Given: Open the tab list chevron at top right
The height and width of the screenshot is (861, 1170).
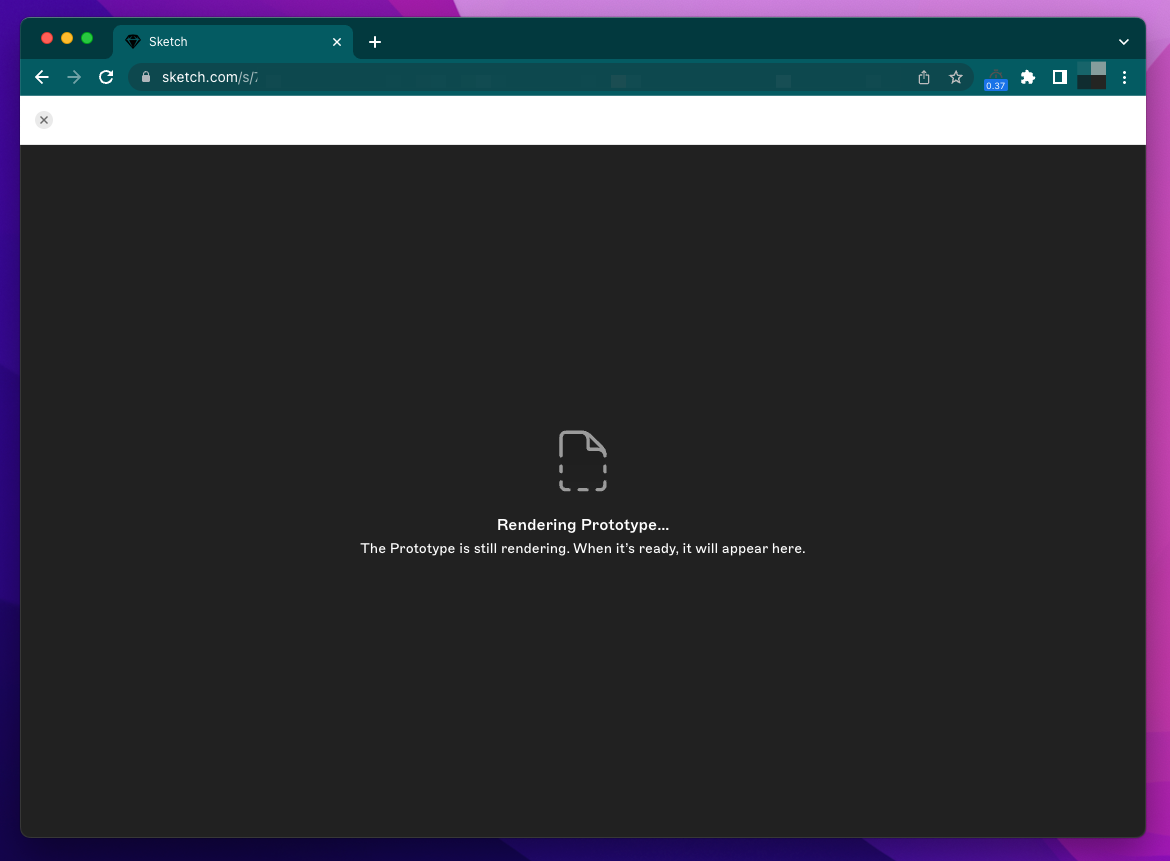Looking at the screenshot, I should (1123, 41).
